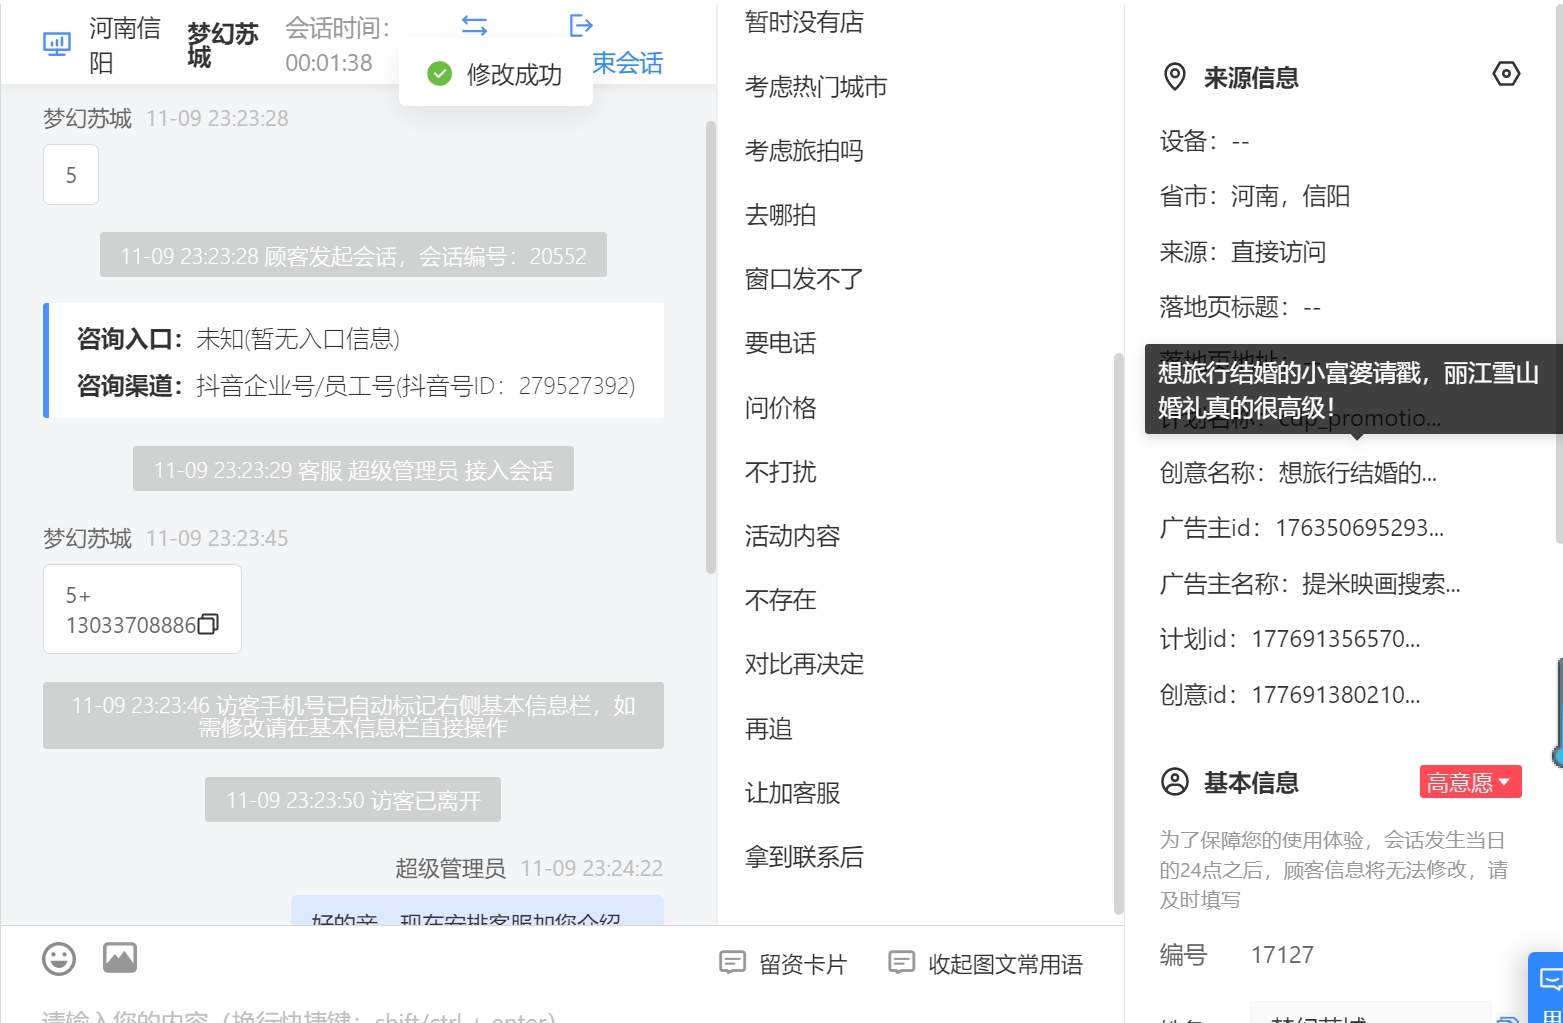Click the 会话时间 00:01:38 timer
Viewport: 1563px width, 1023px height.
(x=338, y=45)
